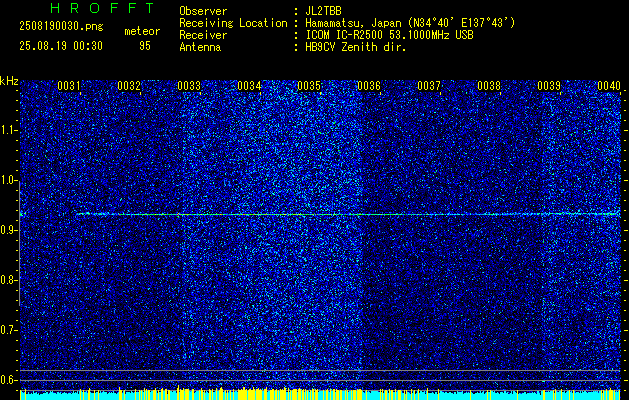This screenshot has width=629, height=400.
Task: Click time marker 0039
Action: 549,85
